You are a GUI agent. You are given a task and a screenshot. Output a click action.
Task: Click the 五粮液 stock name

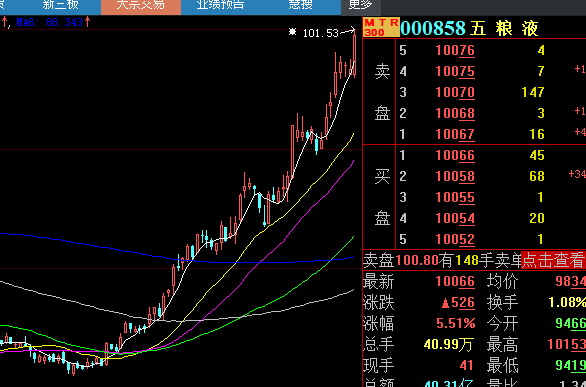[504, 28]
